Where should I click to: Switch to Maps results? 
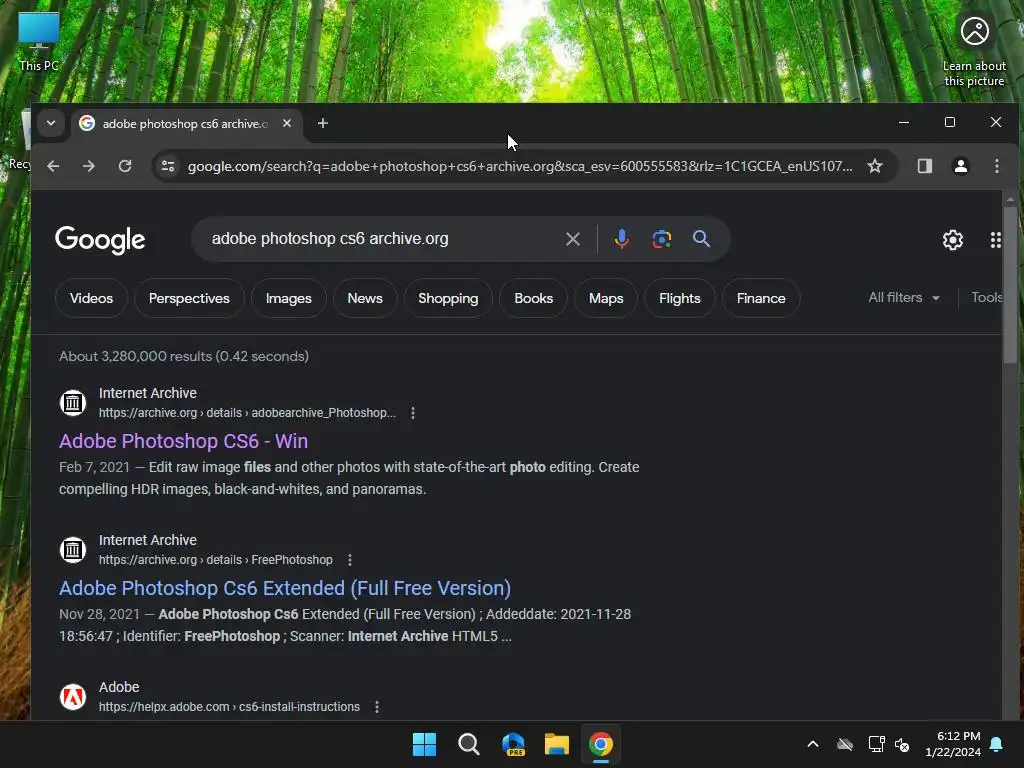(606, 298)
